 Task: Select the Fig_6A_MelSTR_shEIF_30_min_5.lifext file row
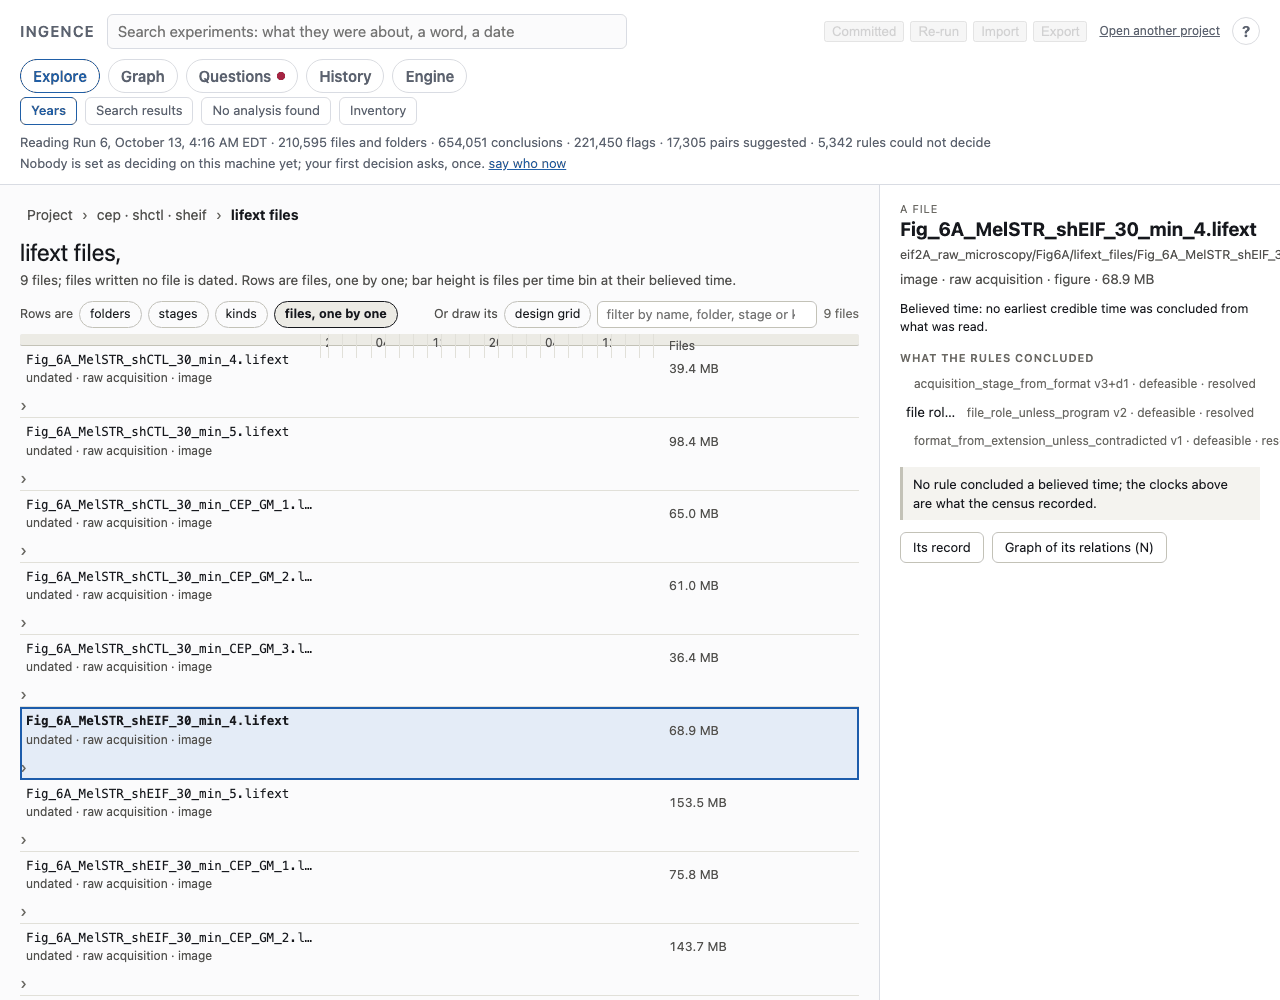pyautogui.click(x=439, y=815)
